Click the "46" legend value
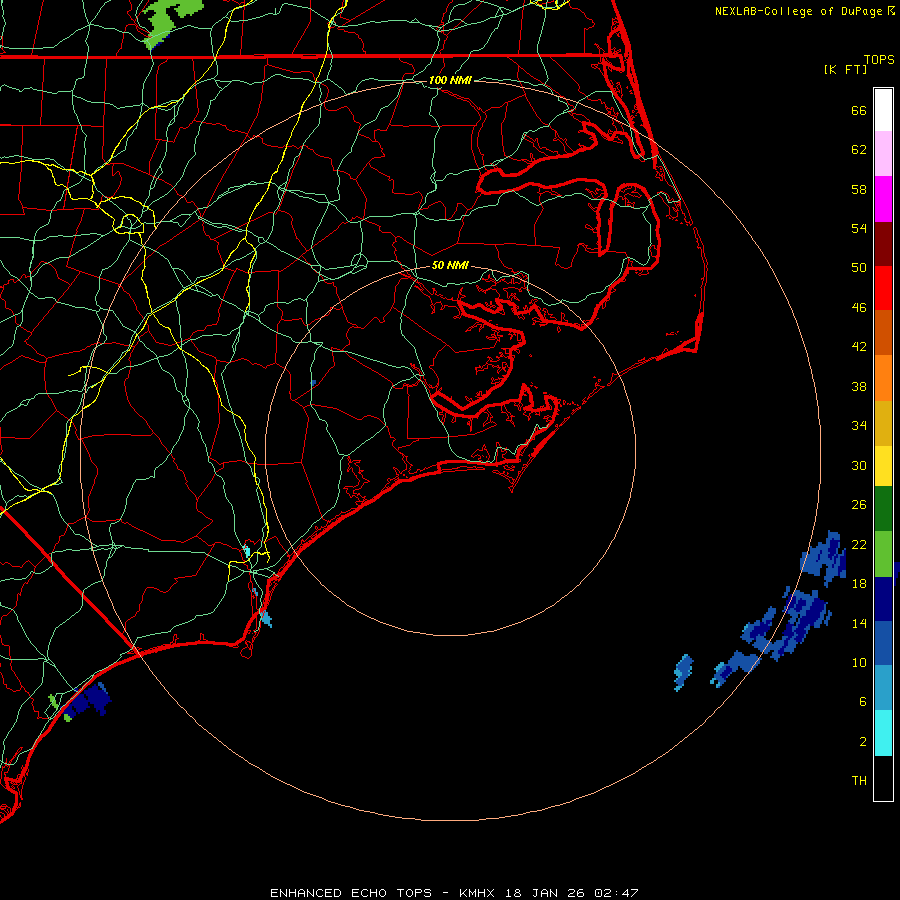 click(859, 308)
